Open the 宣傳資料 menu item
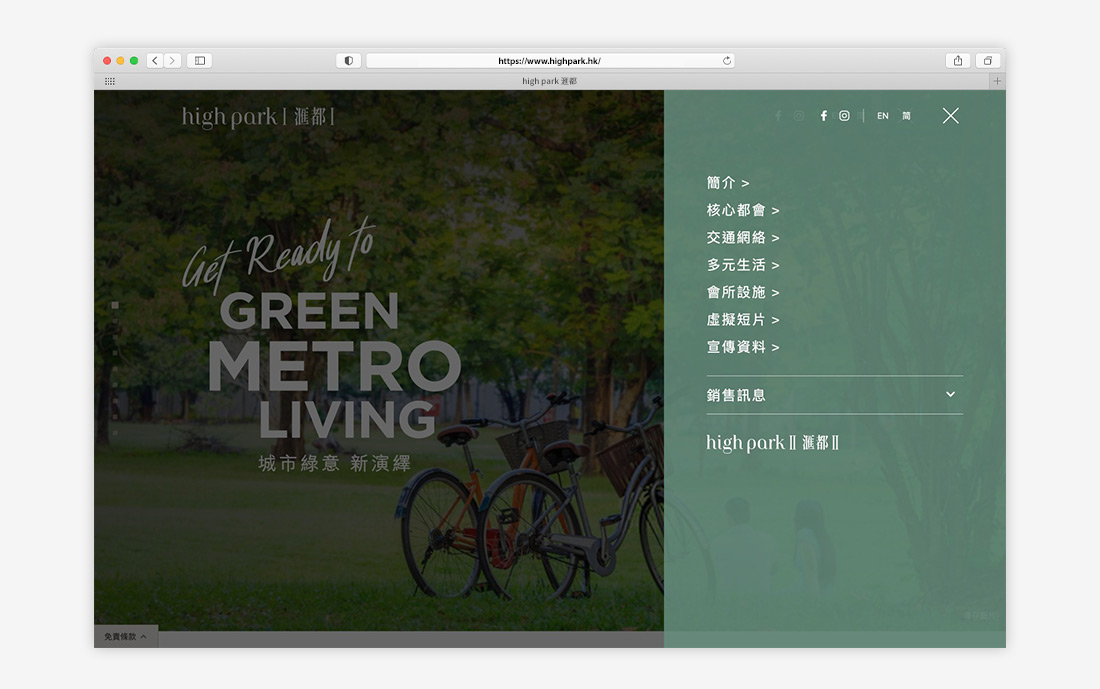This screenshot has width=1100, height=689. click(x=743, y=347)
